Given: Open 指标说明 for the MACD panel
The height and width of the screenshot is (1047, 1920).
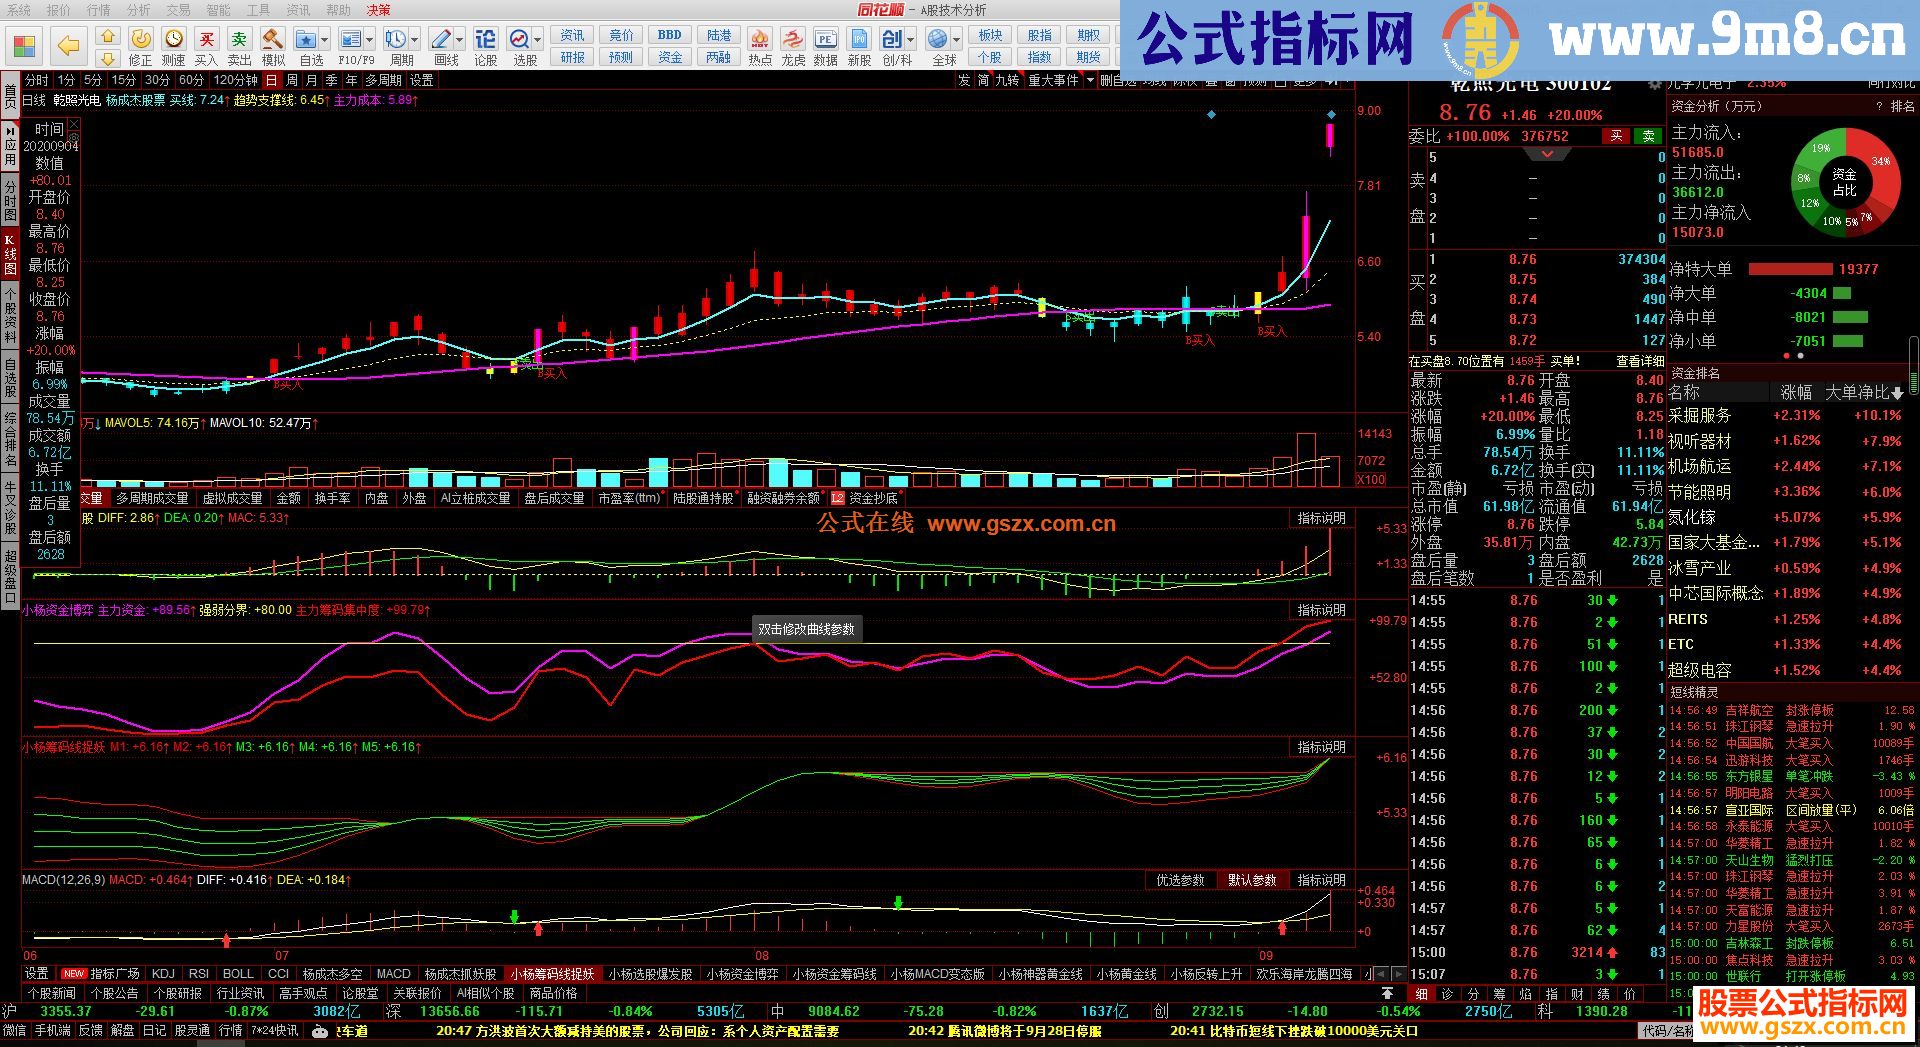Looking at the screenshot, I should coord(1323,880).
